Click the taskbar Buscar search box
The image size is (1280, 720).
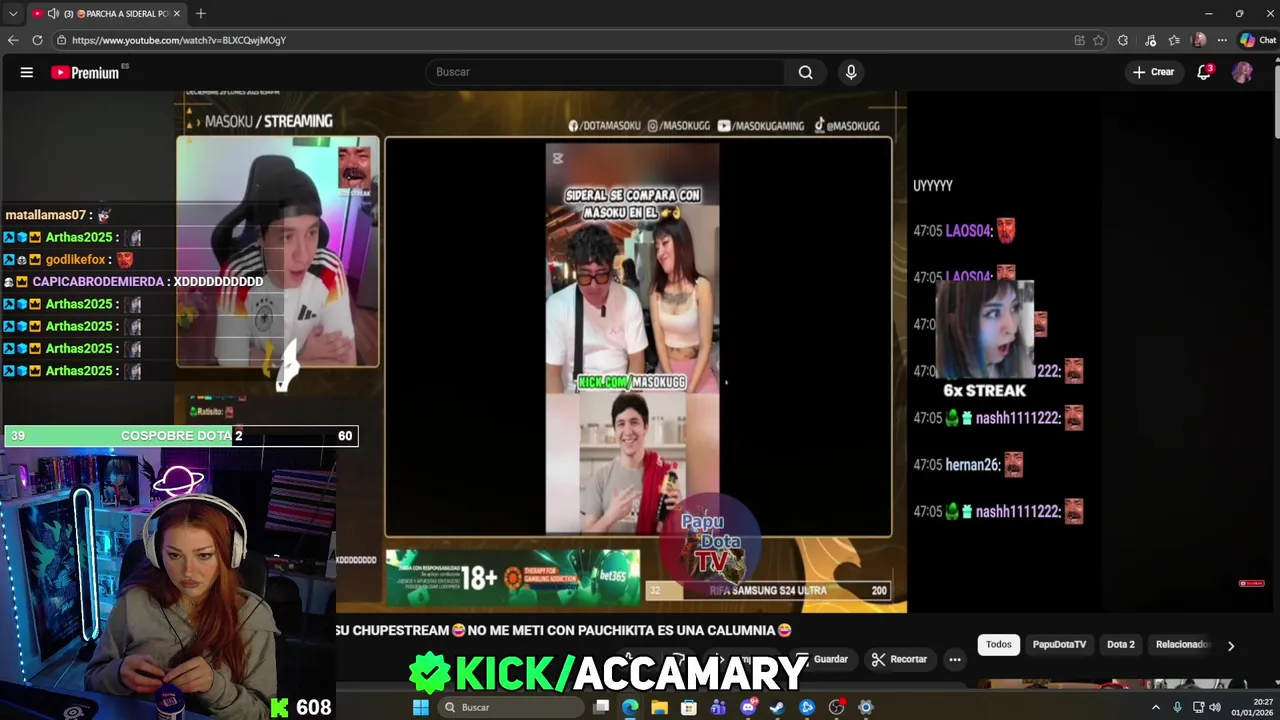tap(509, 707)
